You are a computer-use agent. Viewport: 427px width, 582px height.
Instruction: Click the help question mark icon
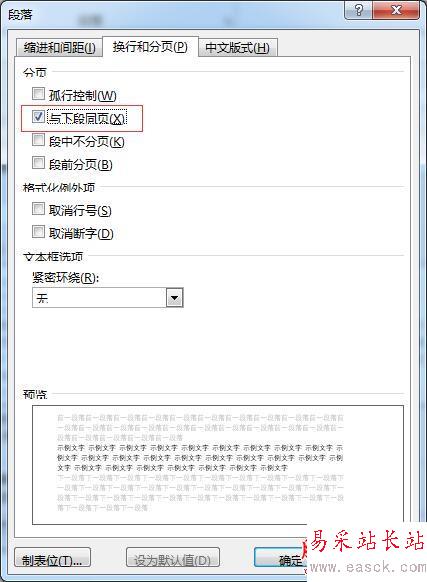(358, 10)
